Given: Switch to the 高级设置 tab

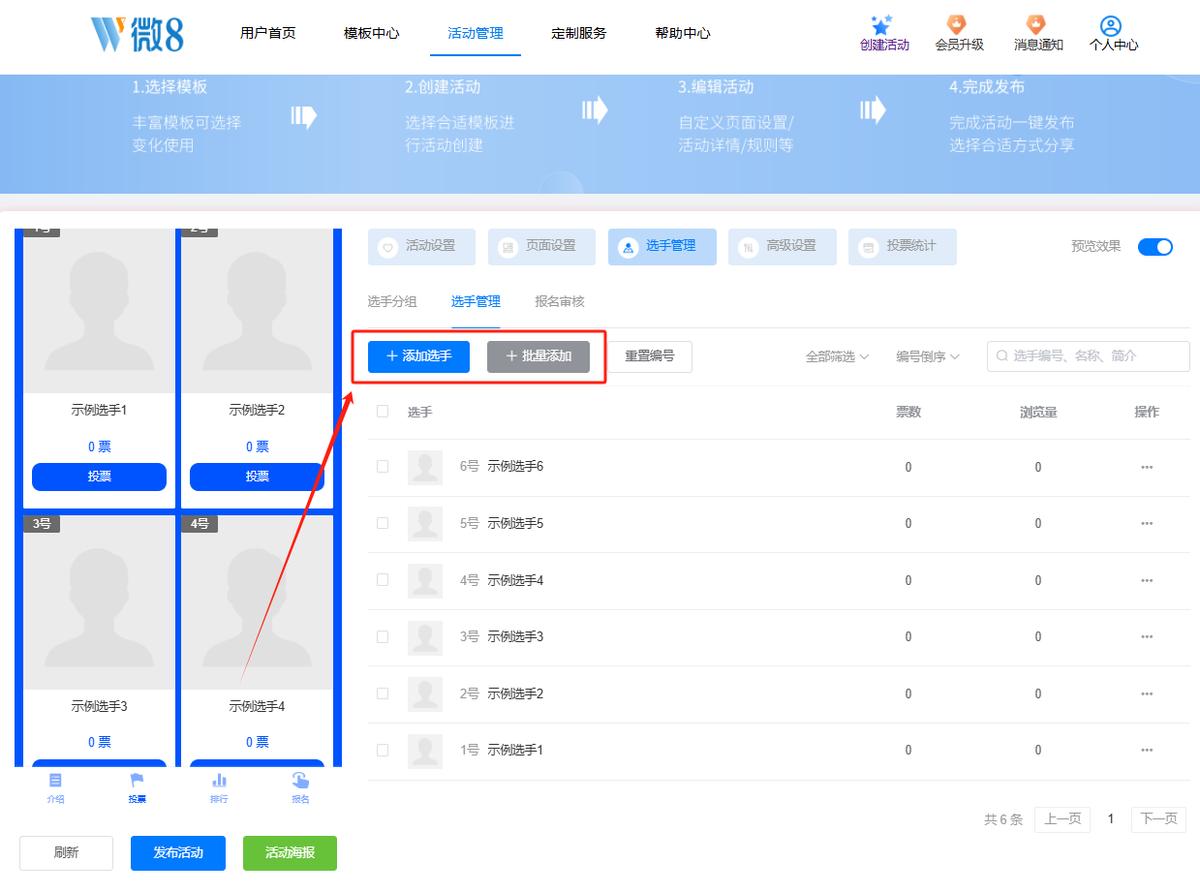Looking at the screenshot, I should coord(782,246).
